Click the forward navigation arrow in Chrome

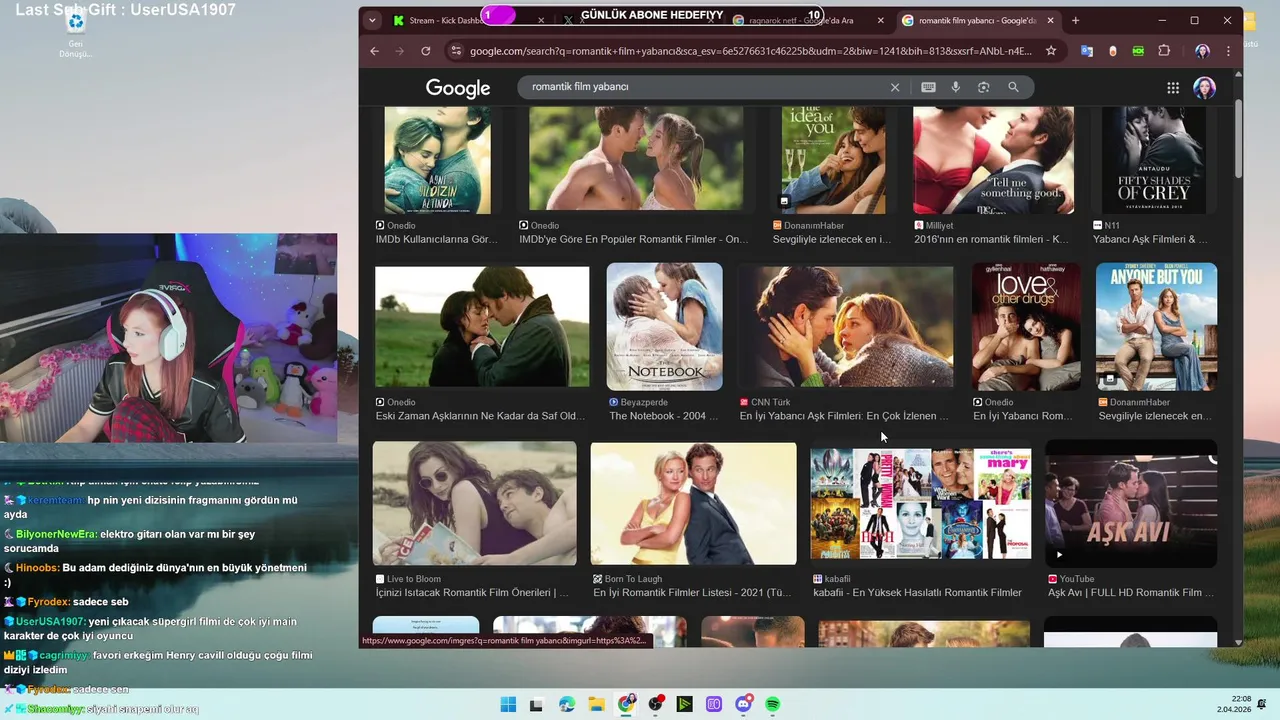click(x=400, y=51)
